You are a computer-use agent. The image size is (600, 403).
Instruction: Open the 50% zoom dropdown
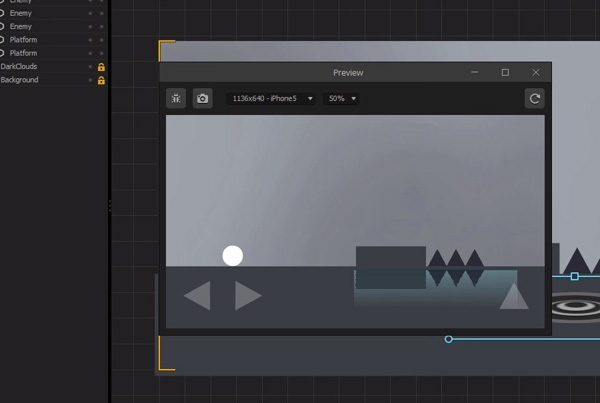pyautogui.click(x=341, y=98)
